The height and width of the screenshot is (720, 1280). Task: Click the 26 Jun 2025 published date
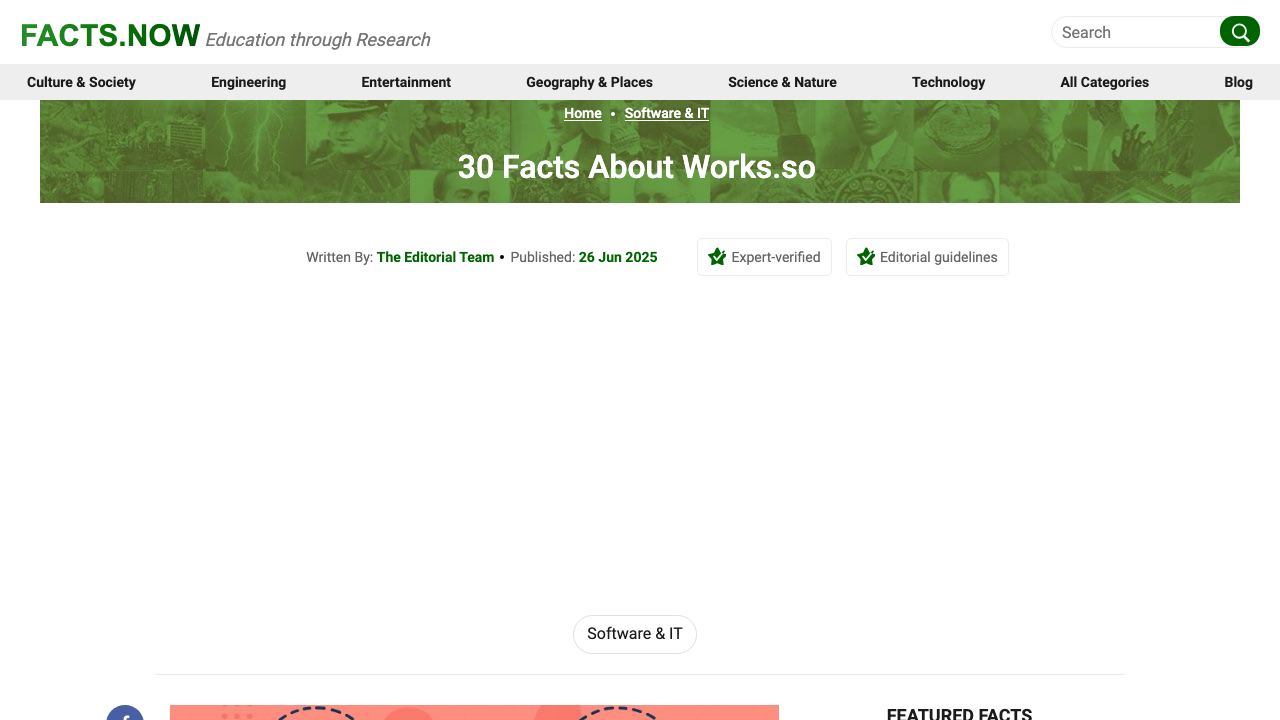pyautogui.click(x=618, y=257)
